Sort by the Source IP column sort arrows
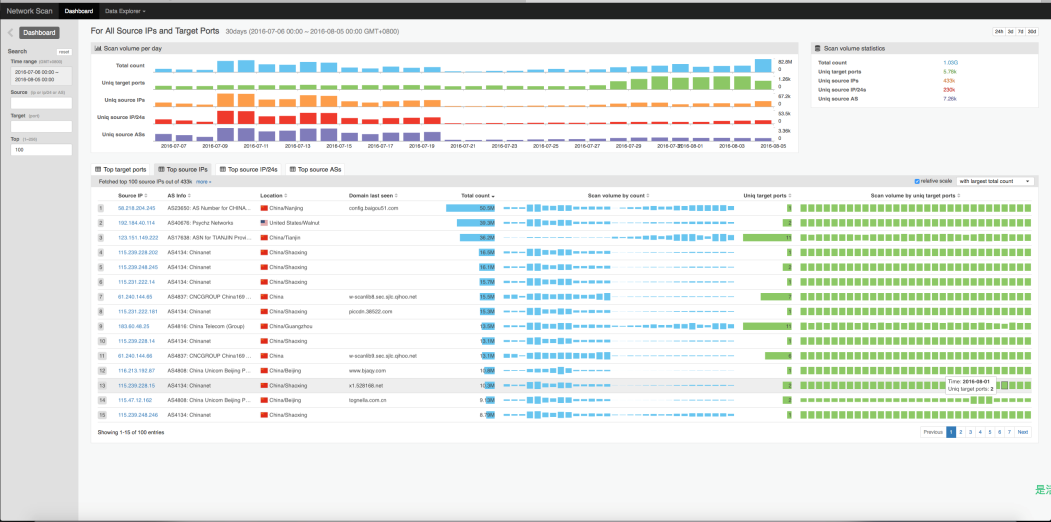 point(147,195)
